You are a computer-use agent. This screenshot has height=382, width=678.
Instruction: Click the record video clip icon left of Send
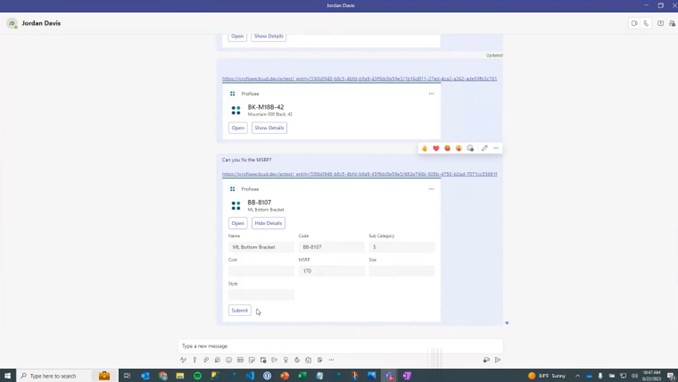pos(486,360)
